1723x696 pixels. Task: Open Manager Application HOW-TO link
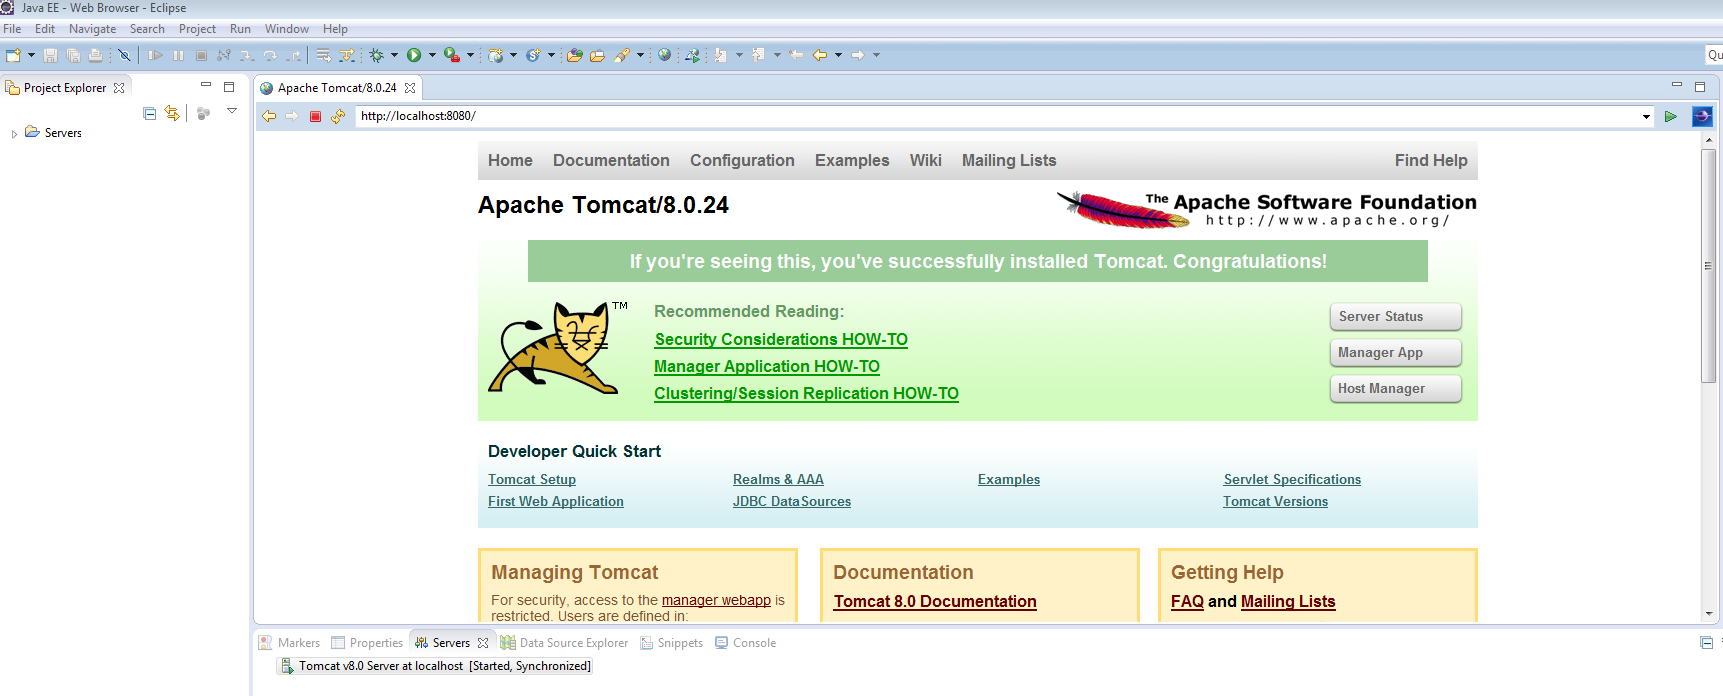(767, 367)
